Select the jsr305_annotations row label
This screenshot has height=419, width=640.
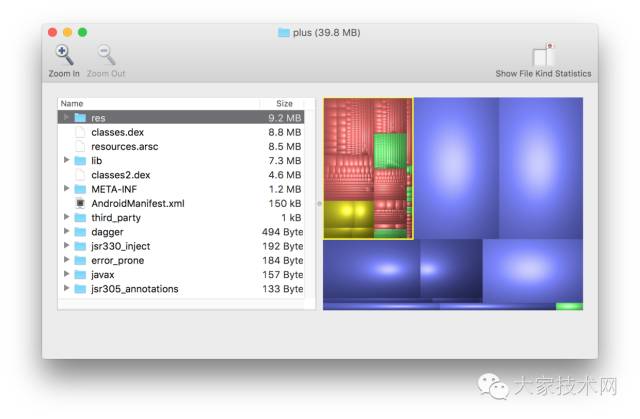(135, 289)
